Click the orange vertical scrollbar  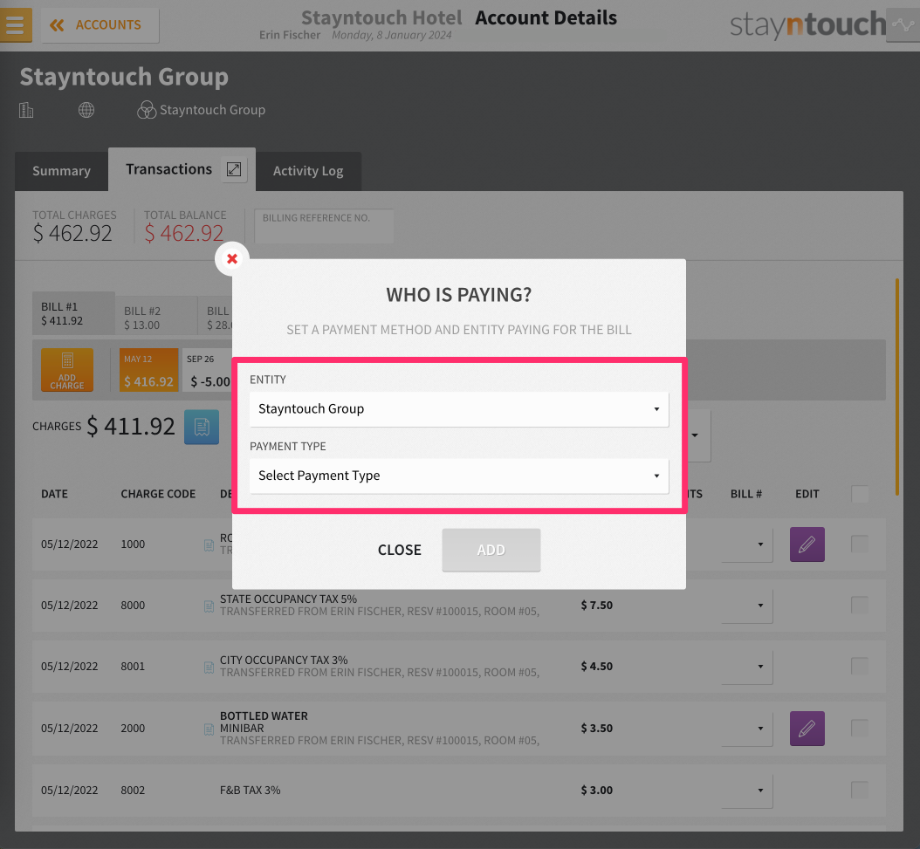coord(897,387)
